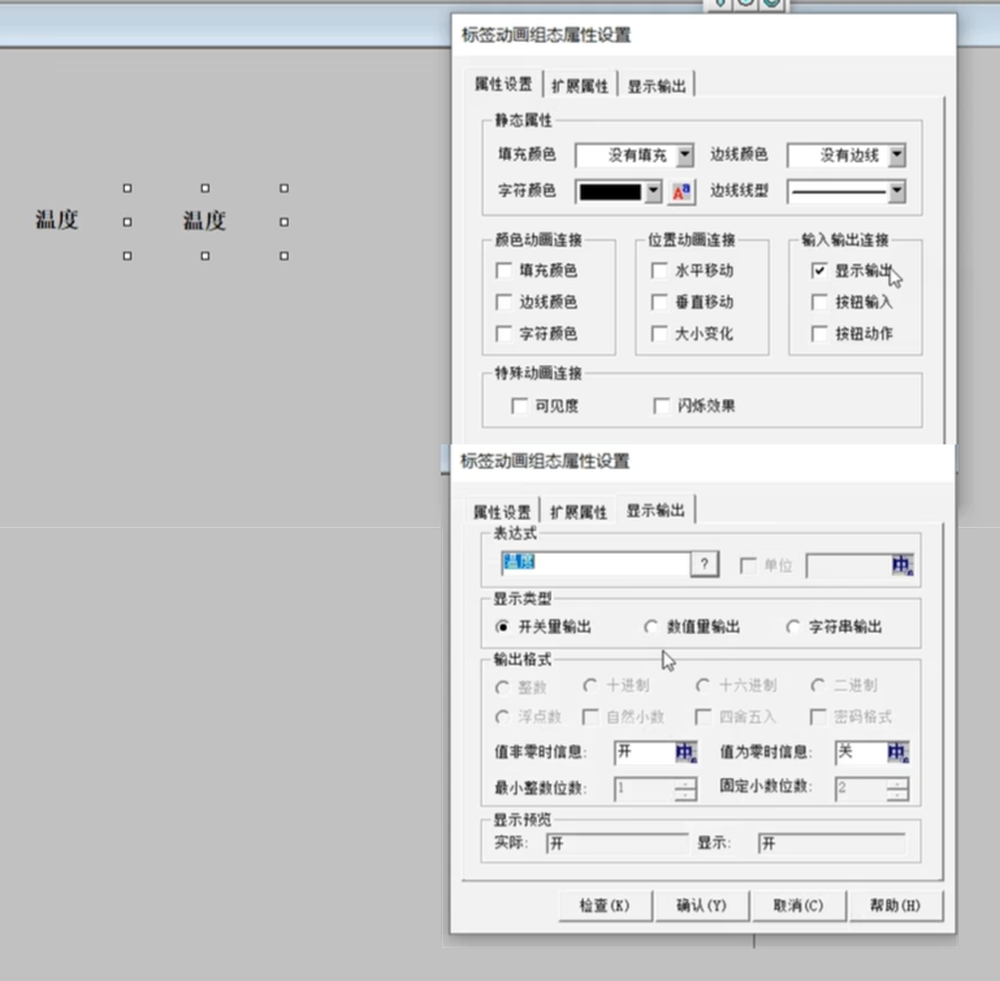Cancel the dialog with 取消(C)

pyautogui.click(x=798, y=906)
